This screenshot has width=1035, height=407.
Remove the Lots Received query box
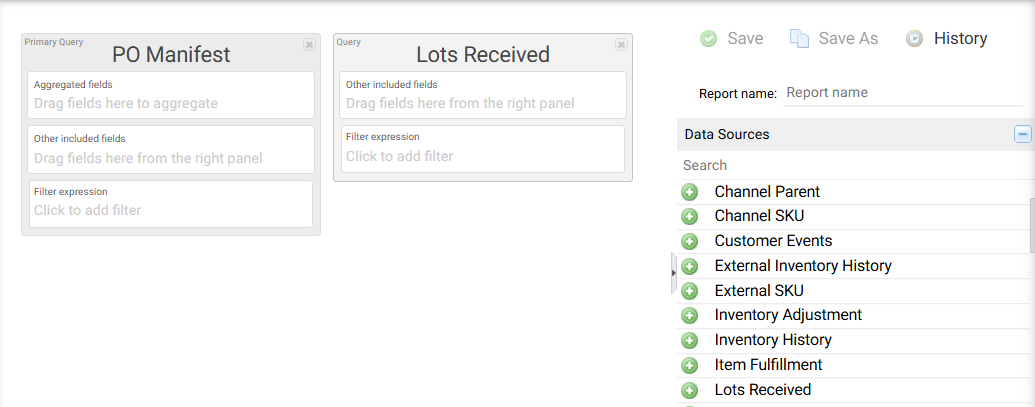click(621, 45)
